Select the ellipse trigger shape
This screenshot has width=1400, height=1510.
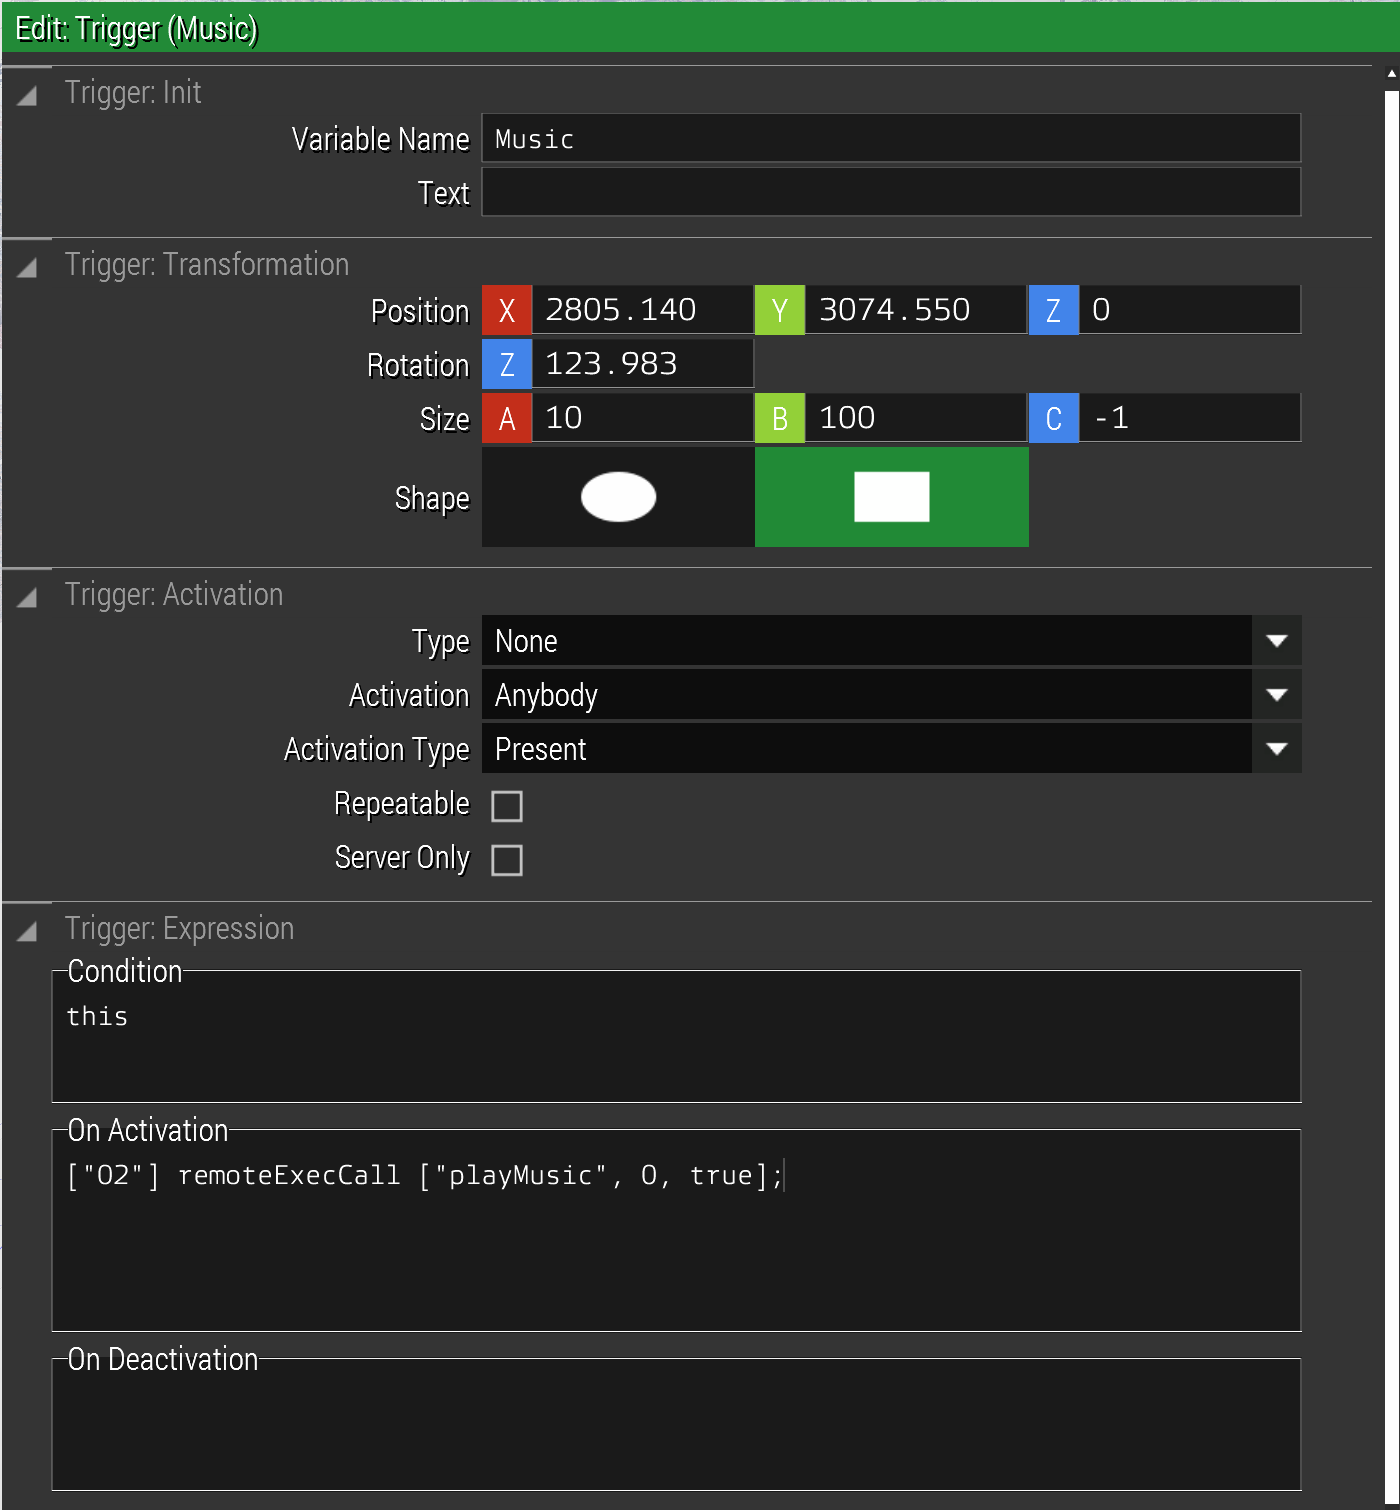pos(618,497)
